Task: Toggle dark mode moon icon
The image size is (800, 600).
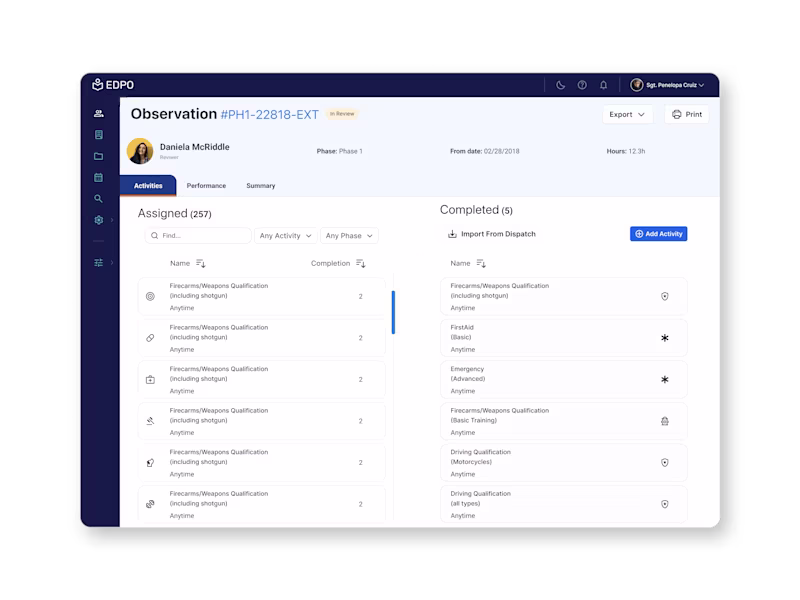Action: 560,85
